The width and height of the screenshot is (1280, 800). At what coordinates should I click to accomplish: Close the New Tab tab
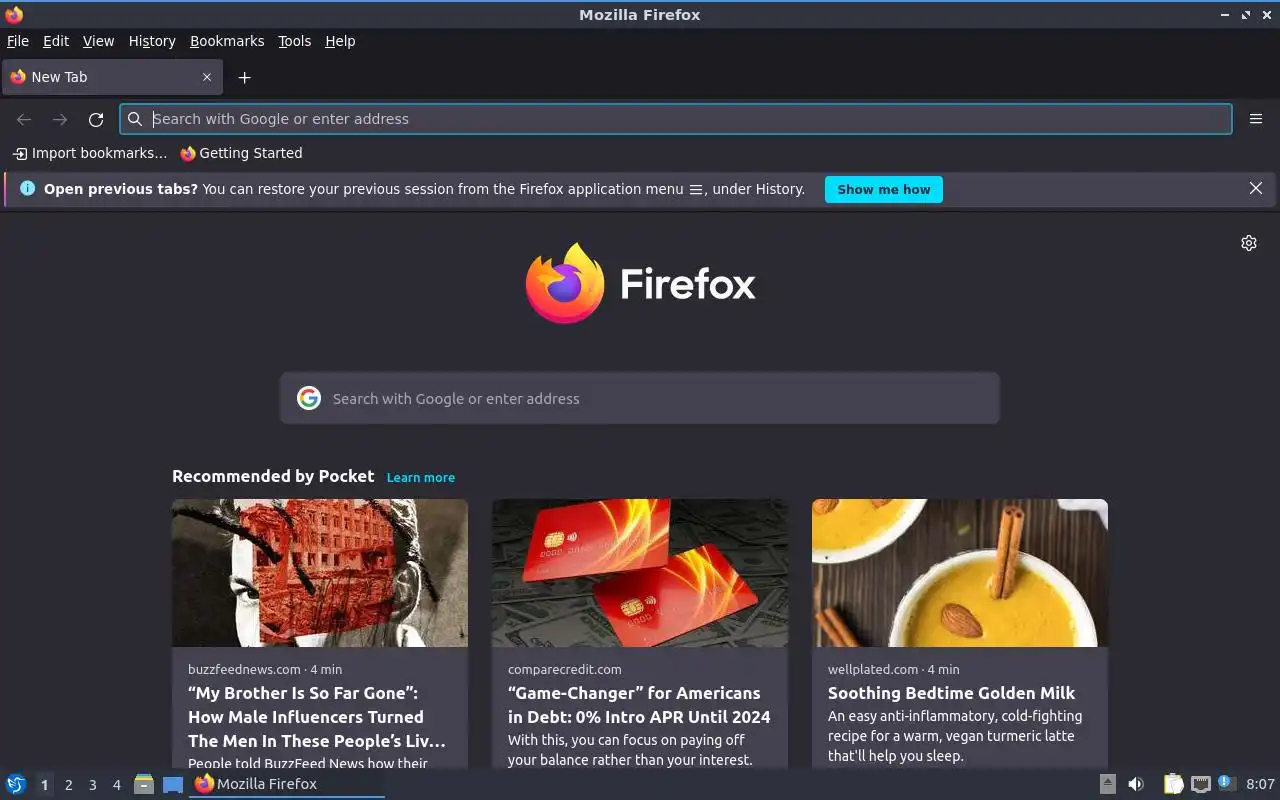207,77
